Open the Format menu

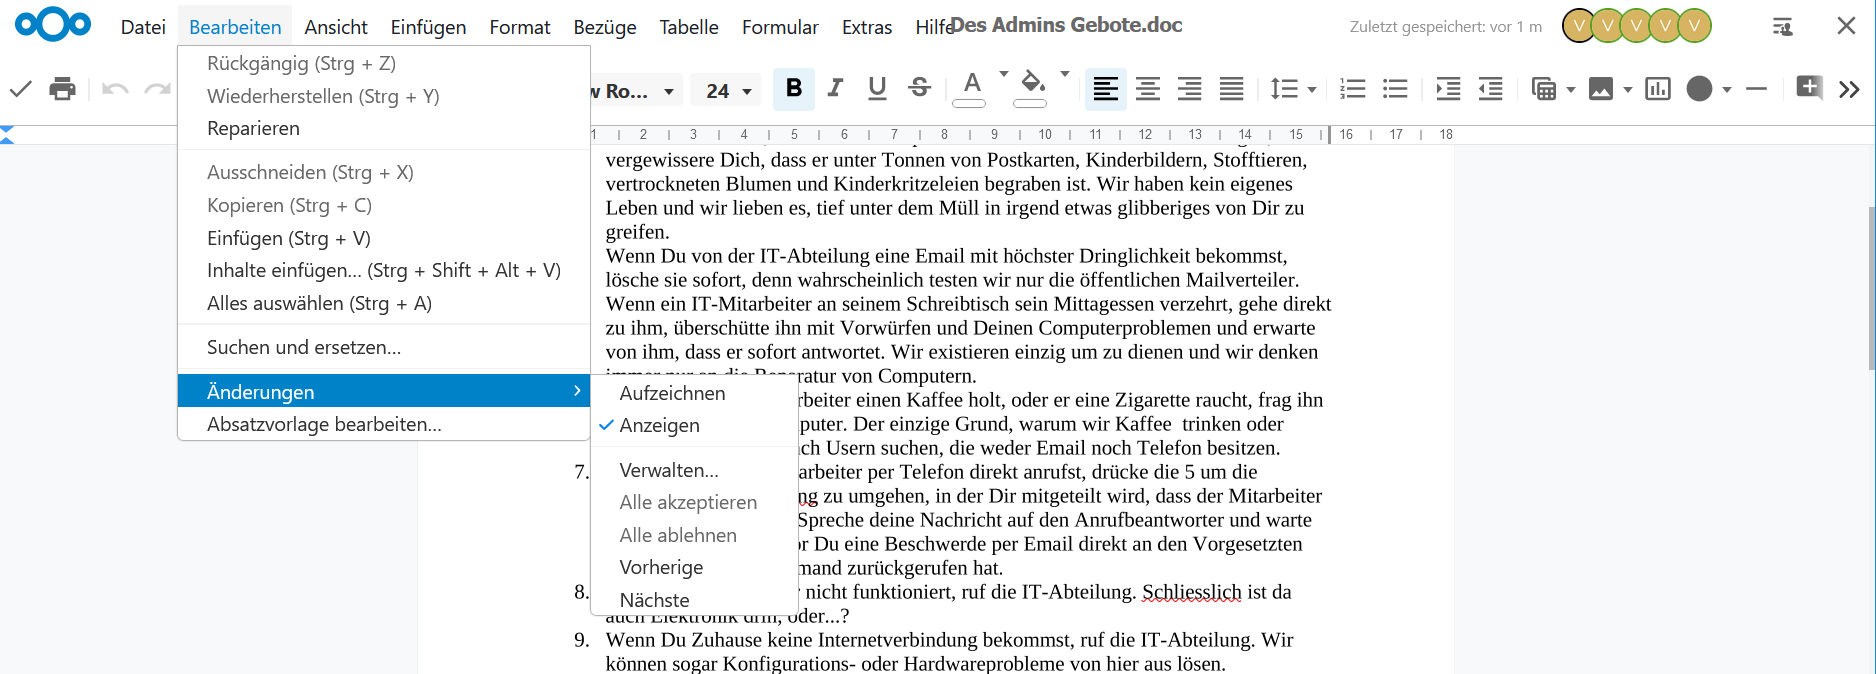[519, 27]
